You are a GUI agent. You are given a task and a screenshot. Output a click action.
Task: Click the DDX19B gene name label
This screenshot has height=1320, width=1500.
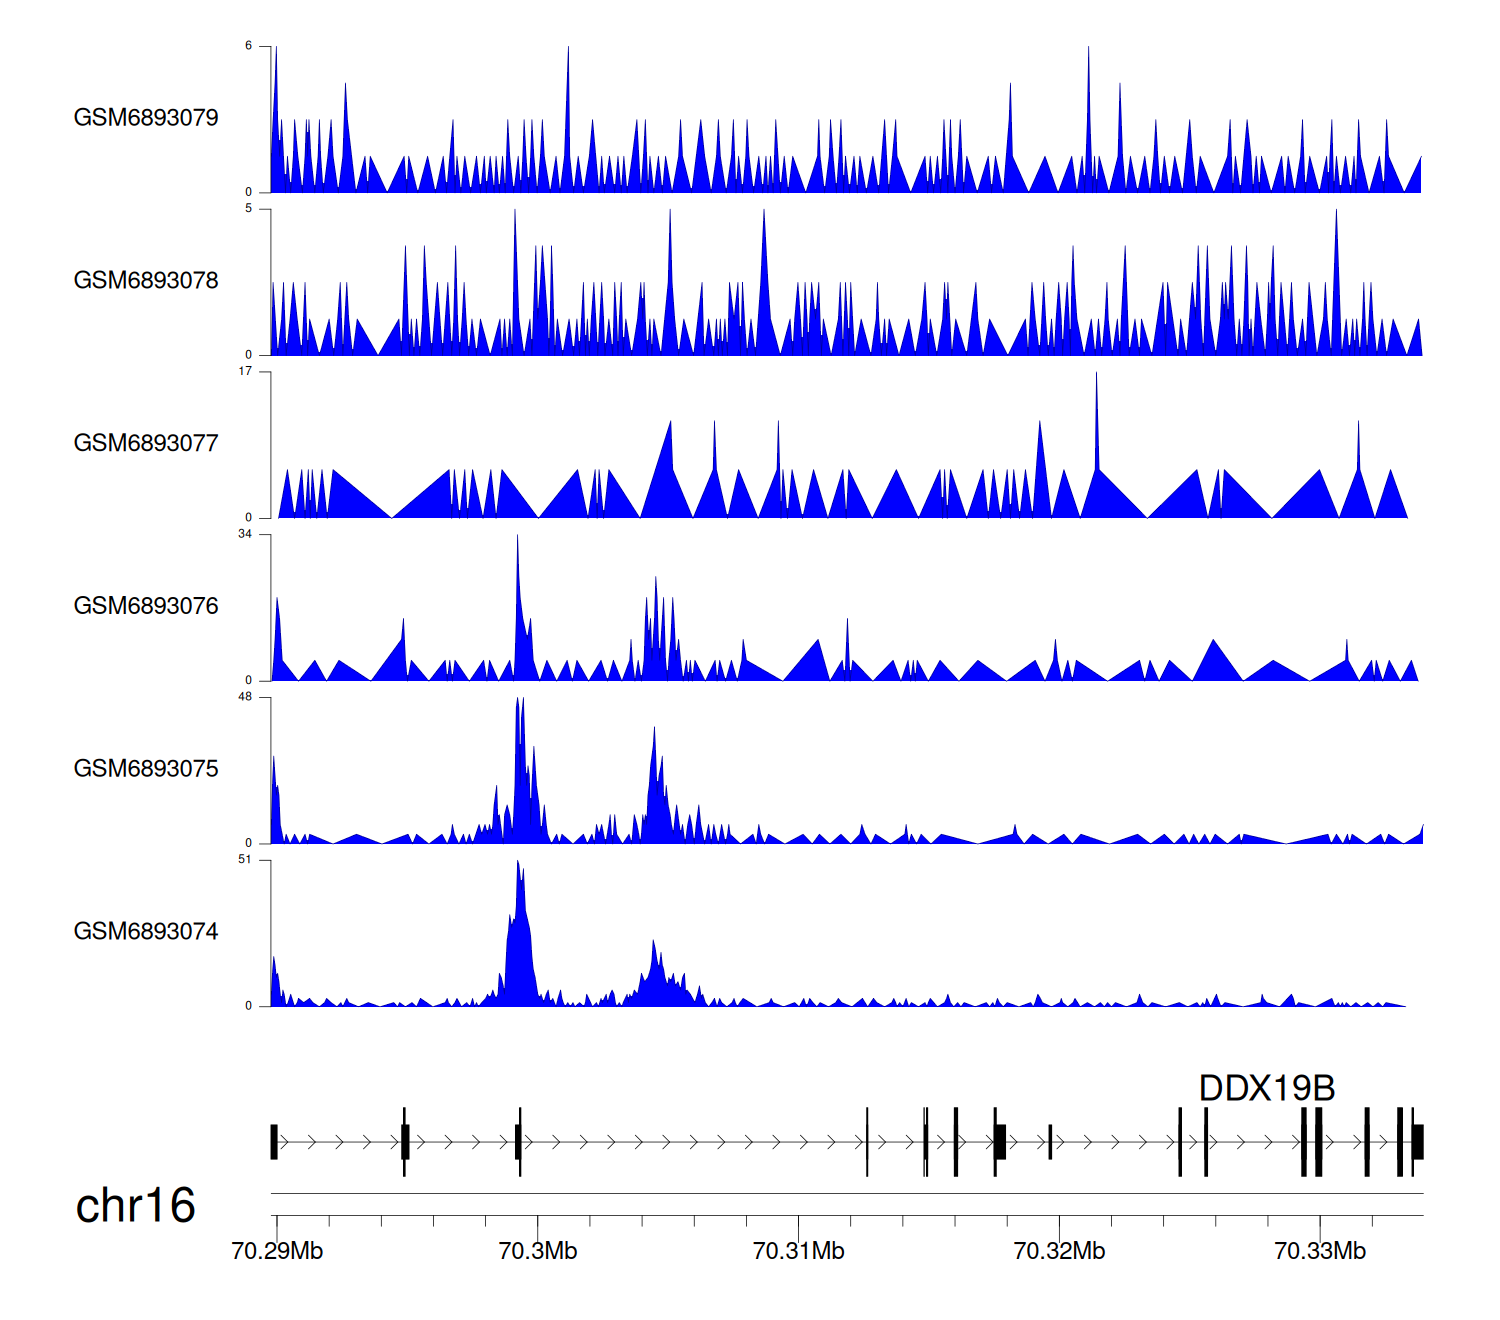click(1267, 1089)
